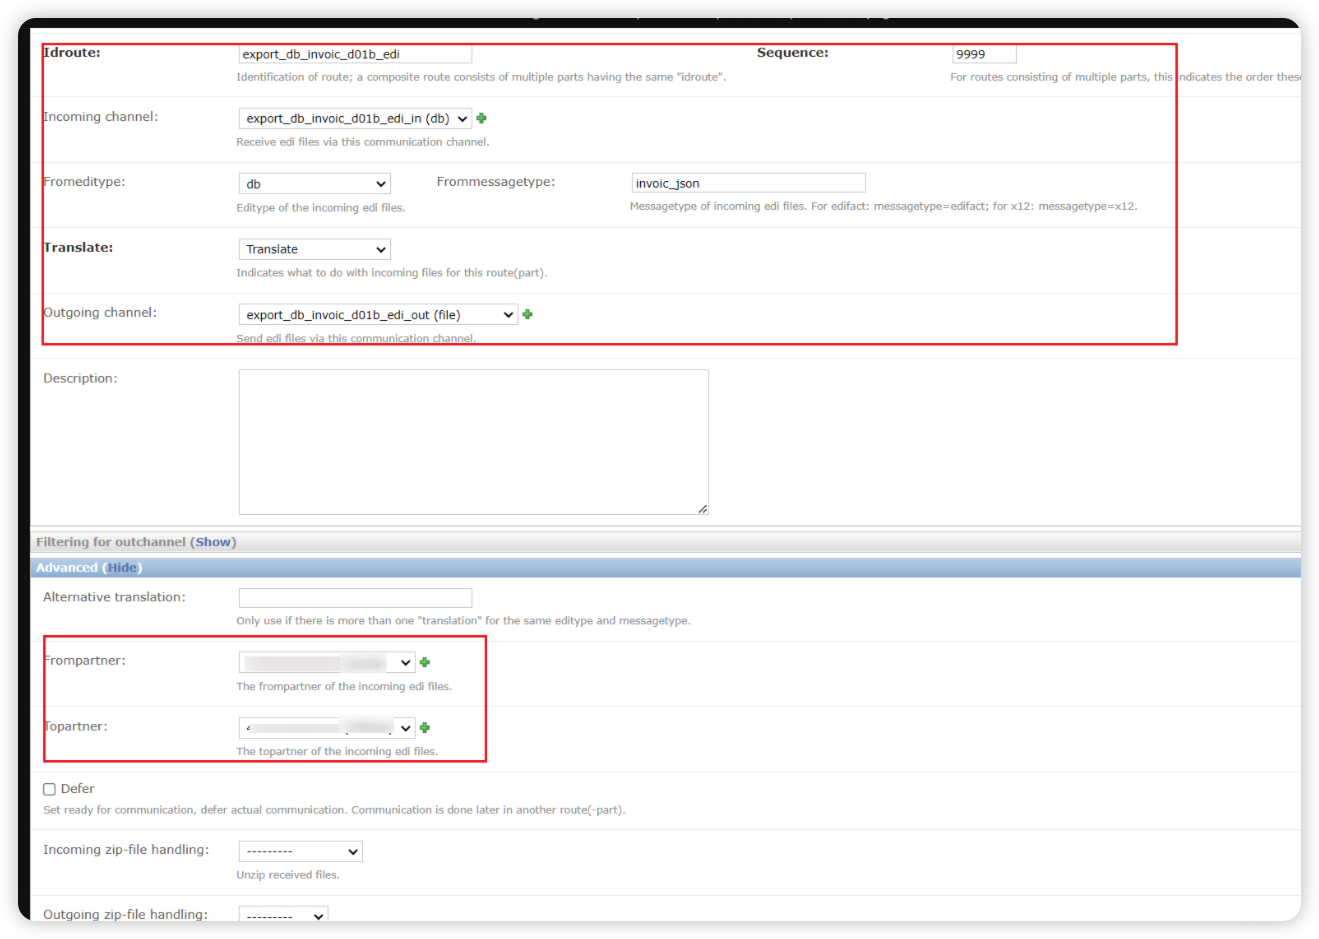Click inside the Description text area
This screenshot has width=1319, height=939.
click(x=473, y=442)
